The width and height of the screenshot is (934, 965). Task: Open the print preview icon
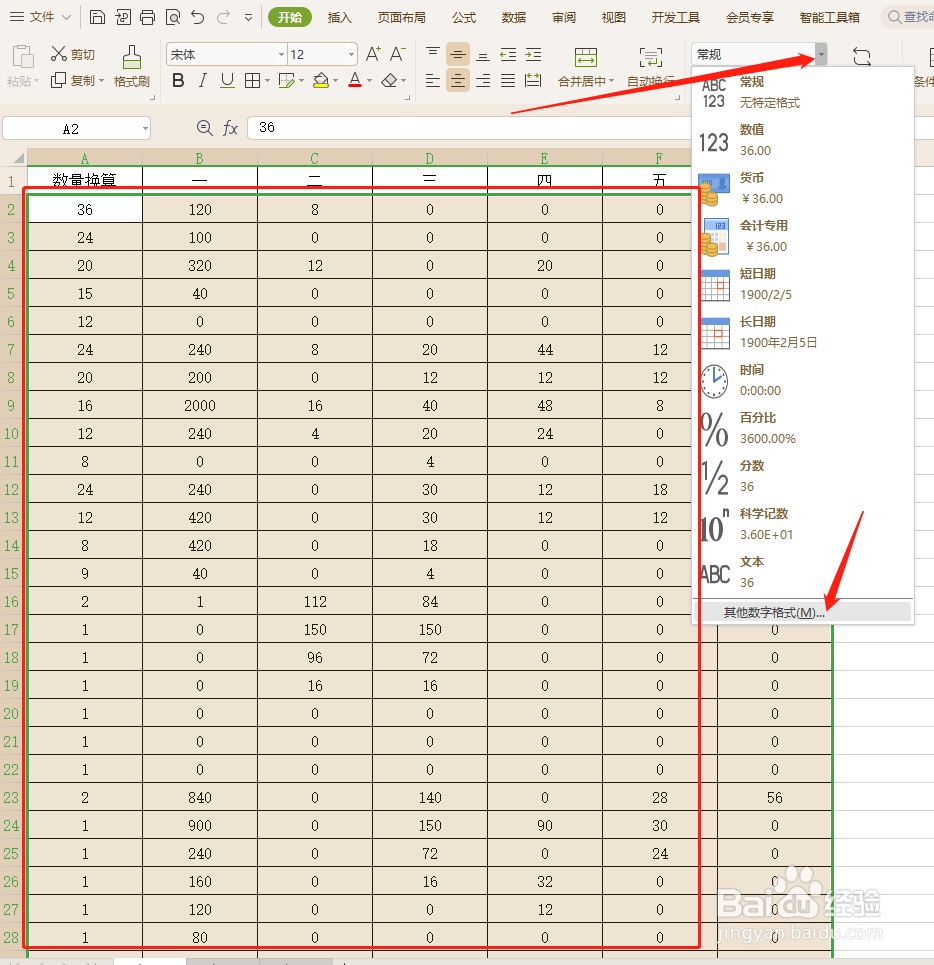[x=173, y=17]
